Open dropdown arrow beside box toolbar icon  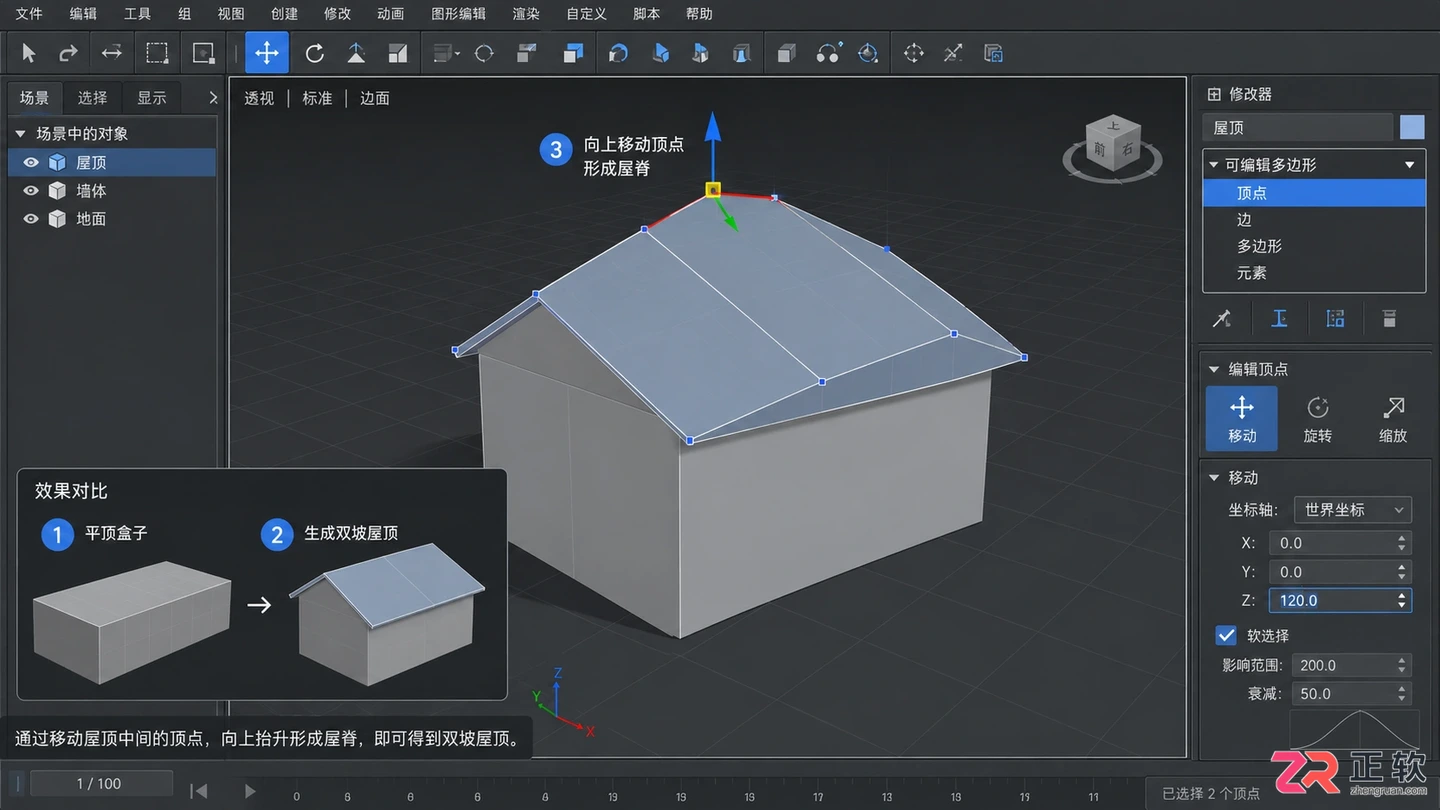tap(457, 54)
